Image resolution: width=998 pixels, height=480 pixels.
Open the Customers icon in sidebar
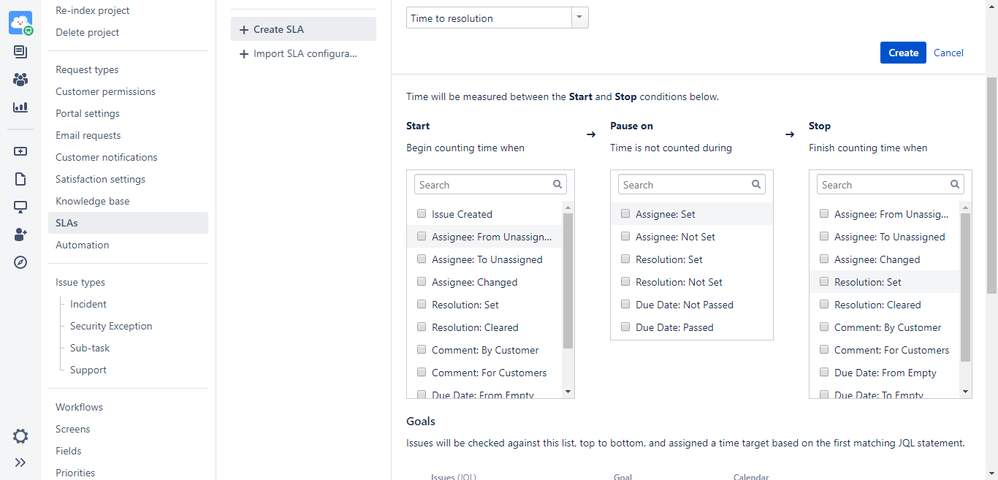point(20,80)
